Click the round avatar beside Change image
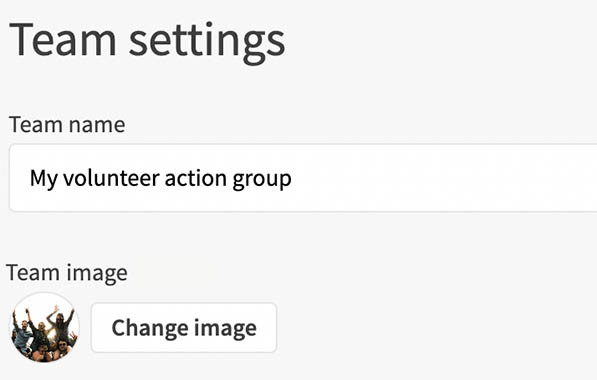Image resolution: width=597 pixels, height=380 pixels. tap(44, 327)
